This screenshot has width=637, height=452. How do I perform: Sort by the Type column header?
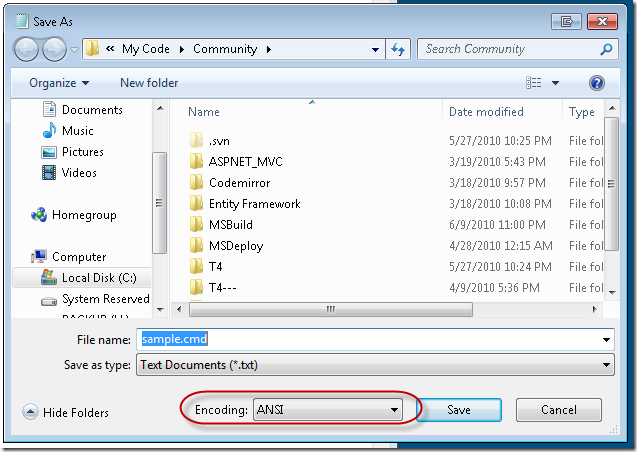coord(581,112)
